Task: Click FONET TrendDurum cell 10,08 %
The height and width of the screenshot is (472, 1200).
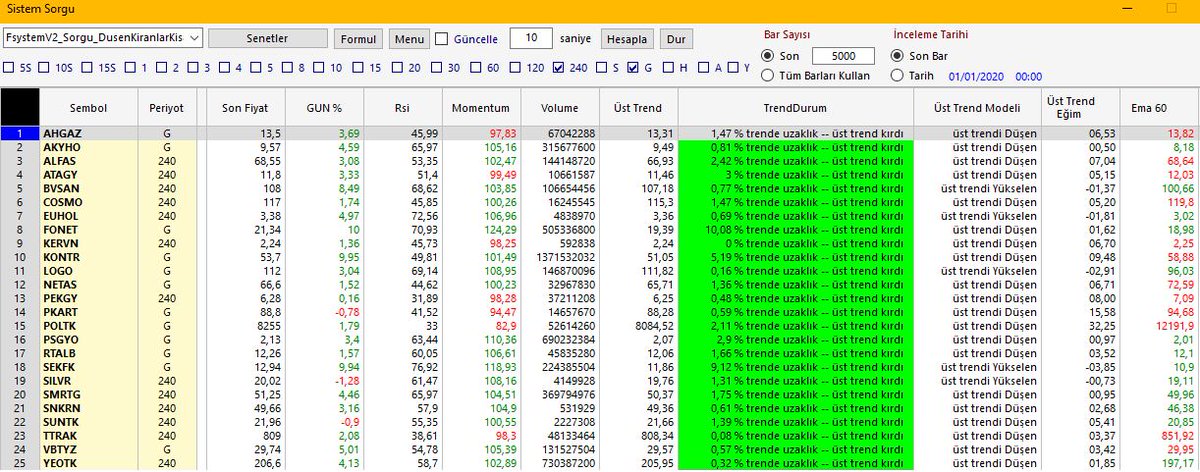Action: point(795,229)
